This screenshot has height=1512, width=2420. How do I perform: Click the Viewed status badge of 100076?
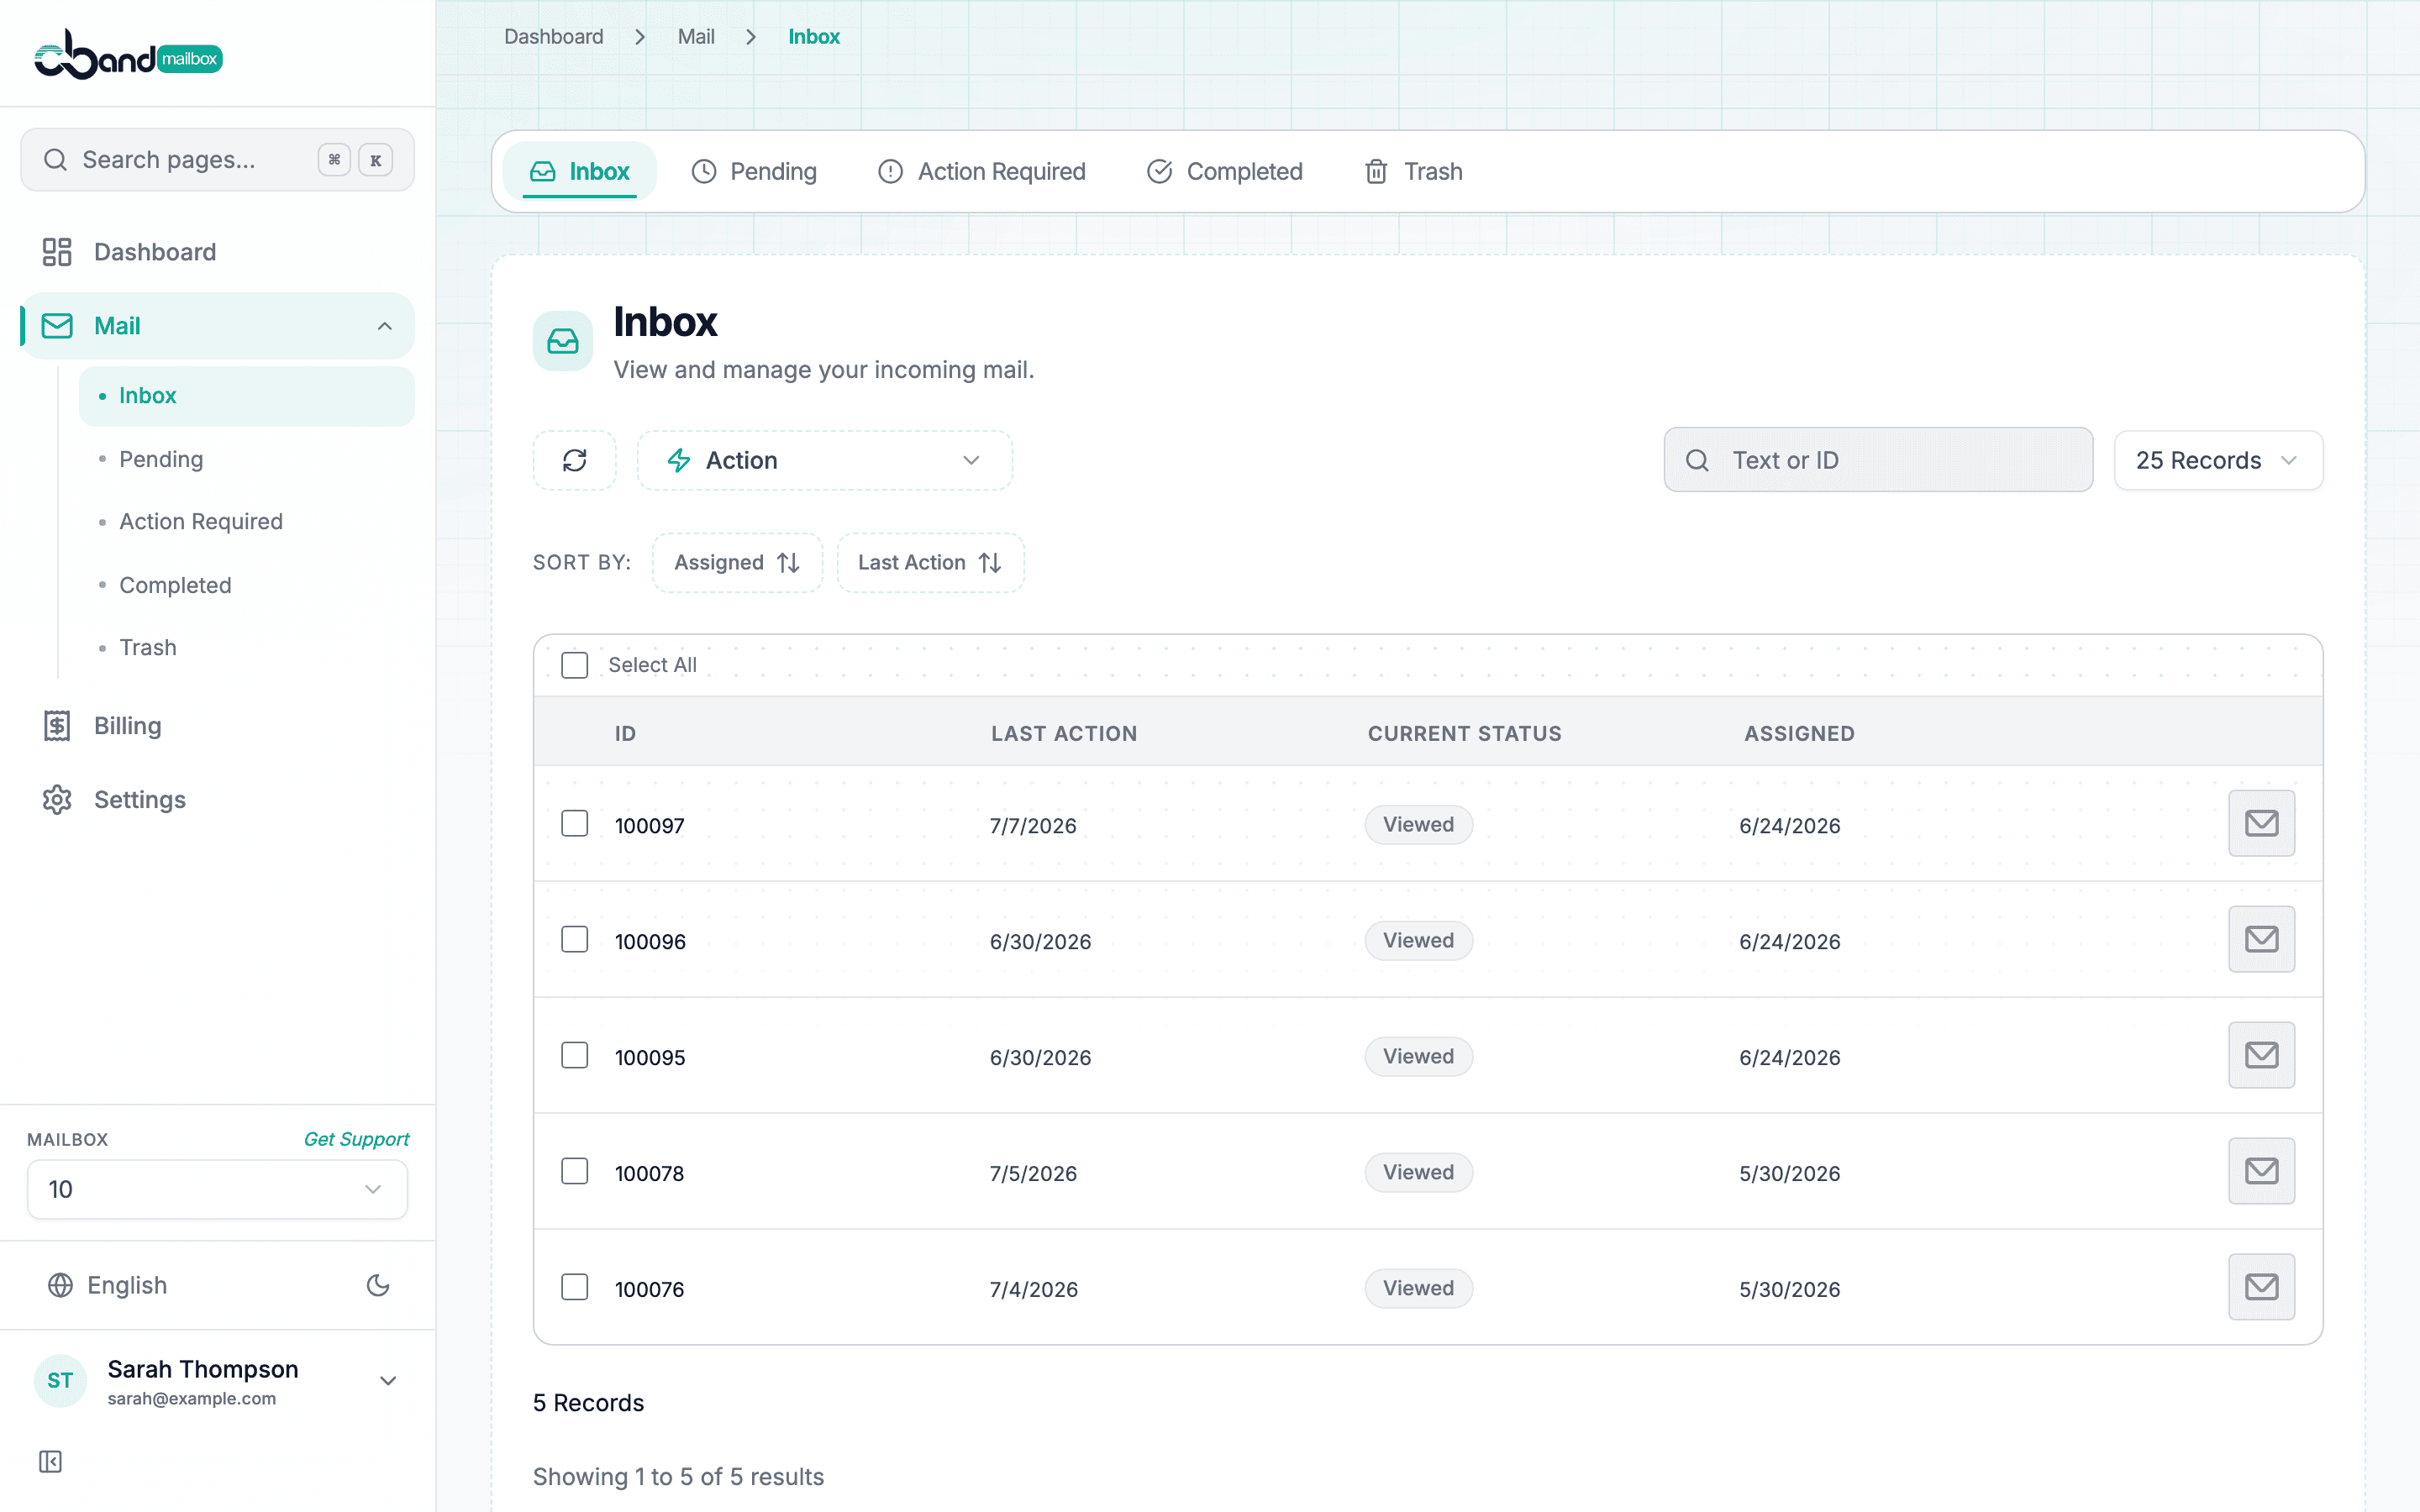tap(1418, 1289)
